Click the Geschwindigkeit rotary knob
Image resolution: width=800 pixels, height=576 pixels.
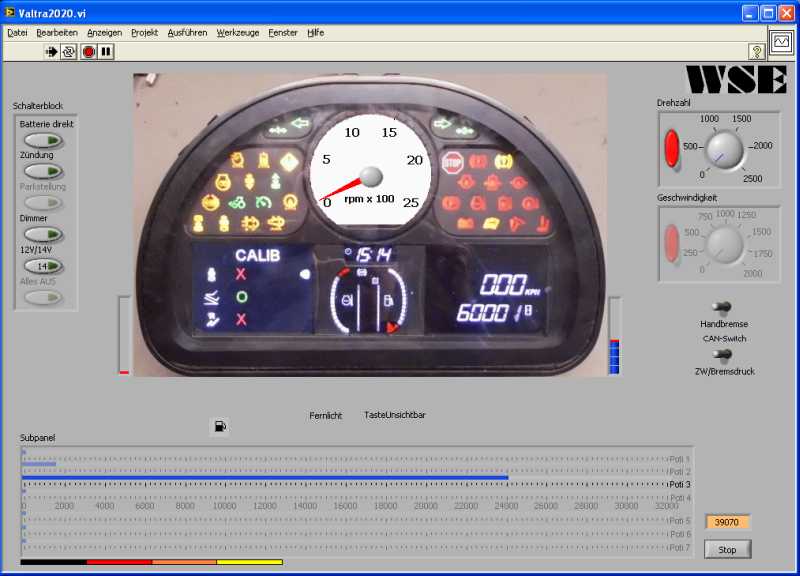coord(724,246)
